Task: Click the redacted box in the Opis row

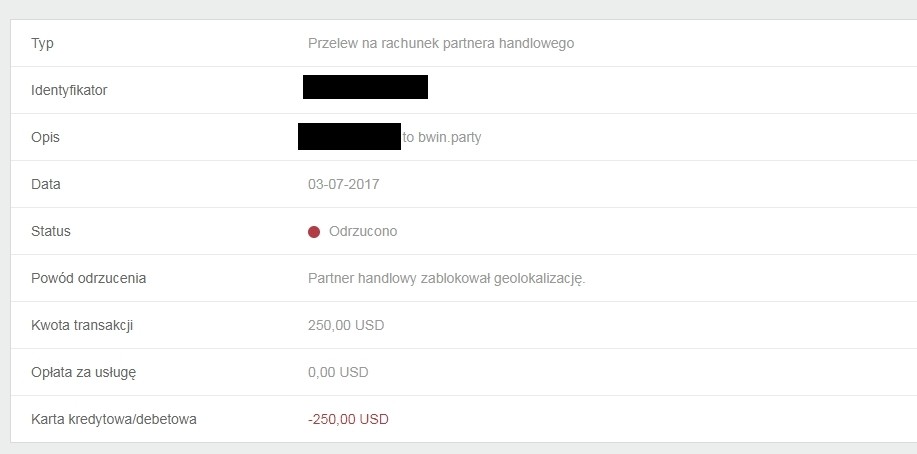Action: (x=349, y=136)
